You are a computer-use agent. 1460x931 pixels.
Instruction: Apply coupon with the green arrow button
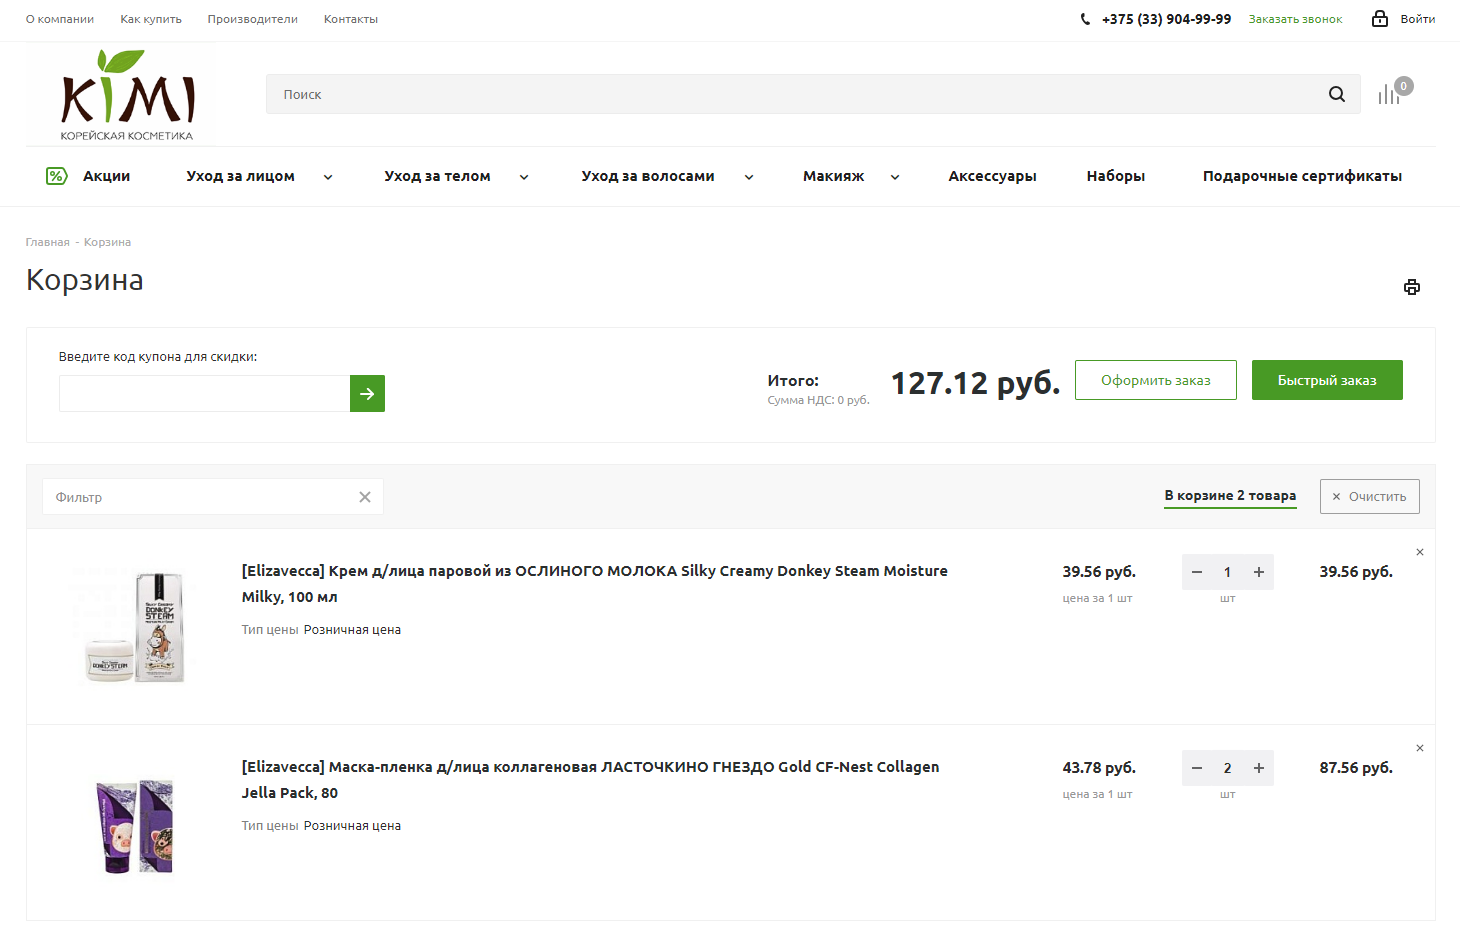pyautogui.click(x=367, y=394)
